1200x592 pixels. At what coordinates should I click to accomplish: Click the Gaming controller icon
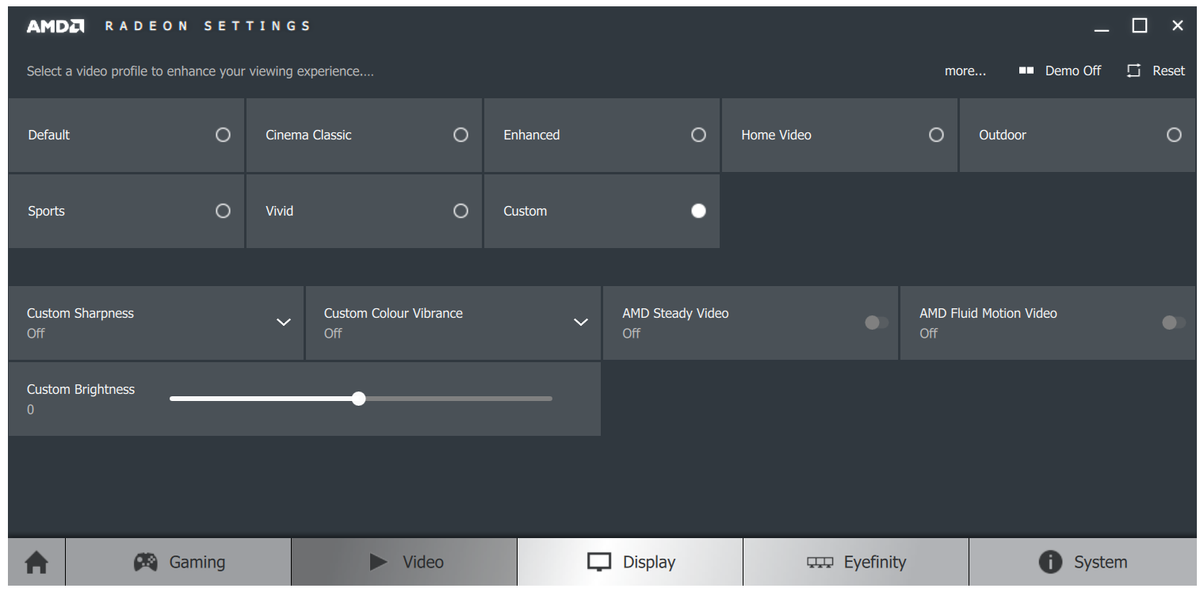click(x=146, y=562)
